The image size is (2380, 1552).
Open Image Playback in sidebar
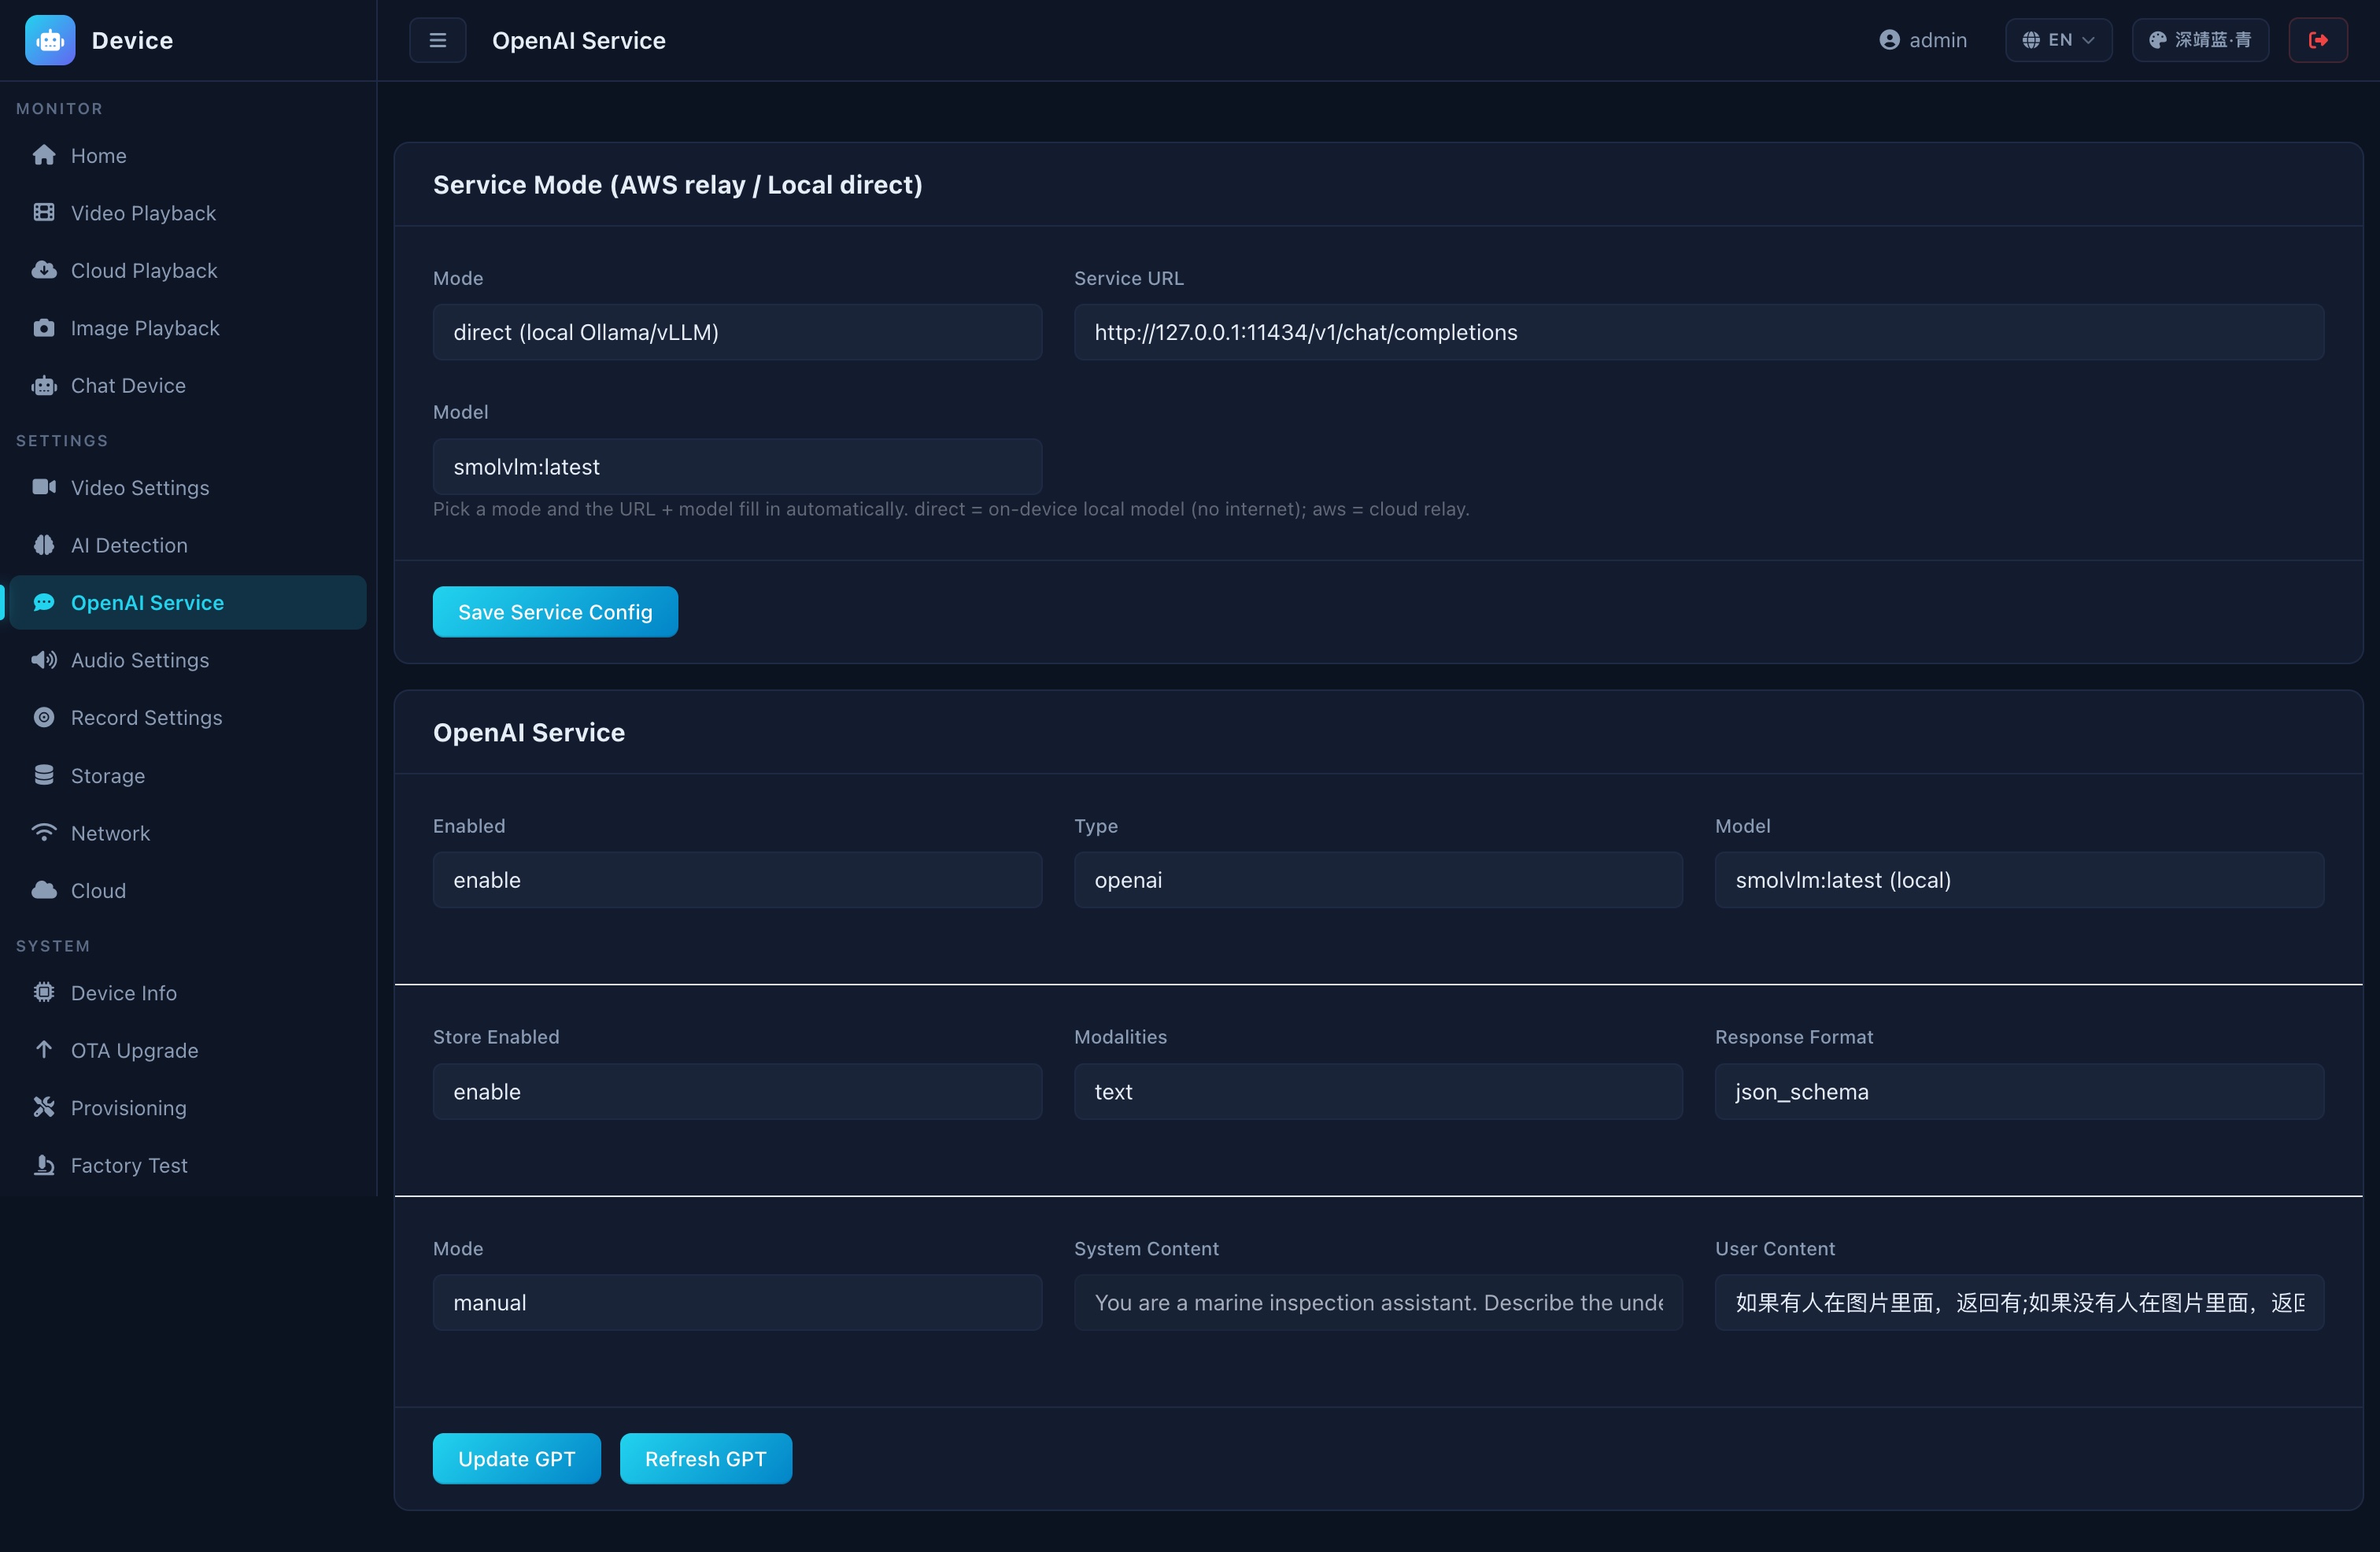[x=187, y=327]
